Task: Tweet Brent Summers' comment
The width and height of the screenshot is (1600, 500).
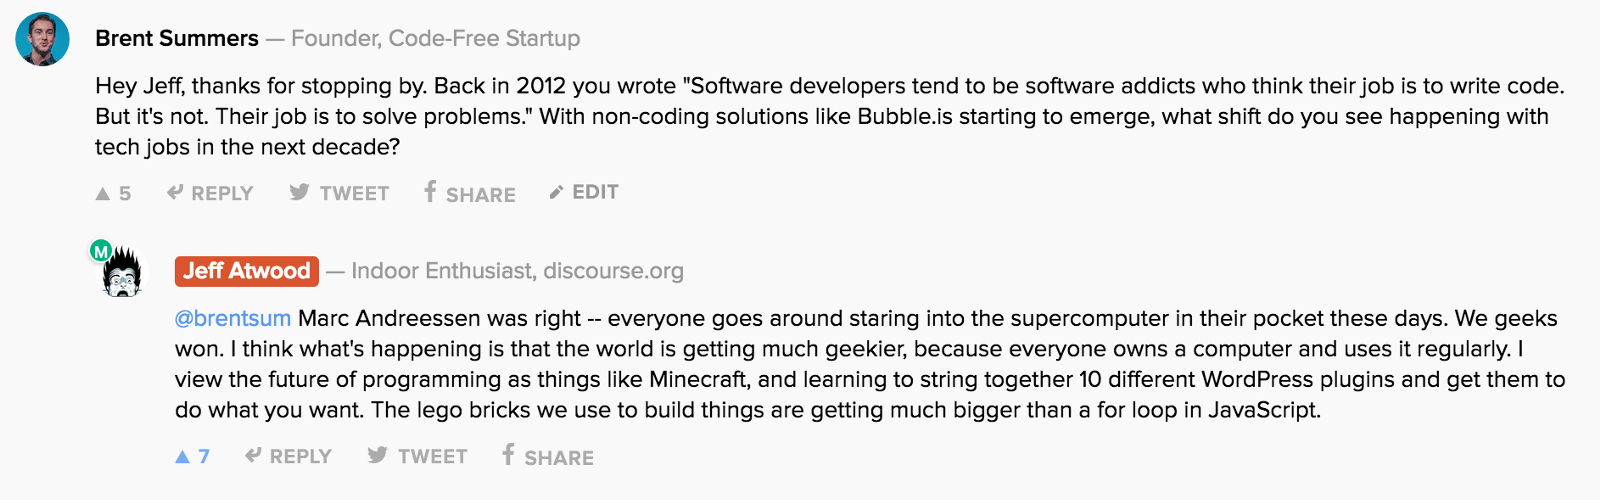Action: pos(339,193)
